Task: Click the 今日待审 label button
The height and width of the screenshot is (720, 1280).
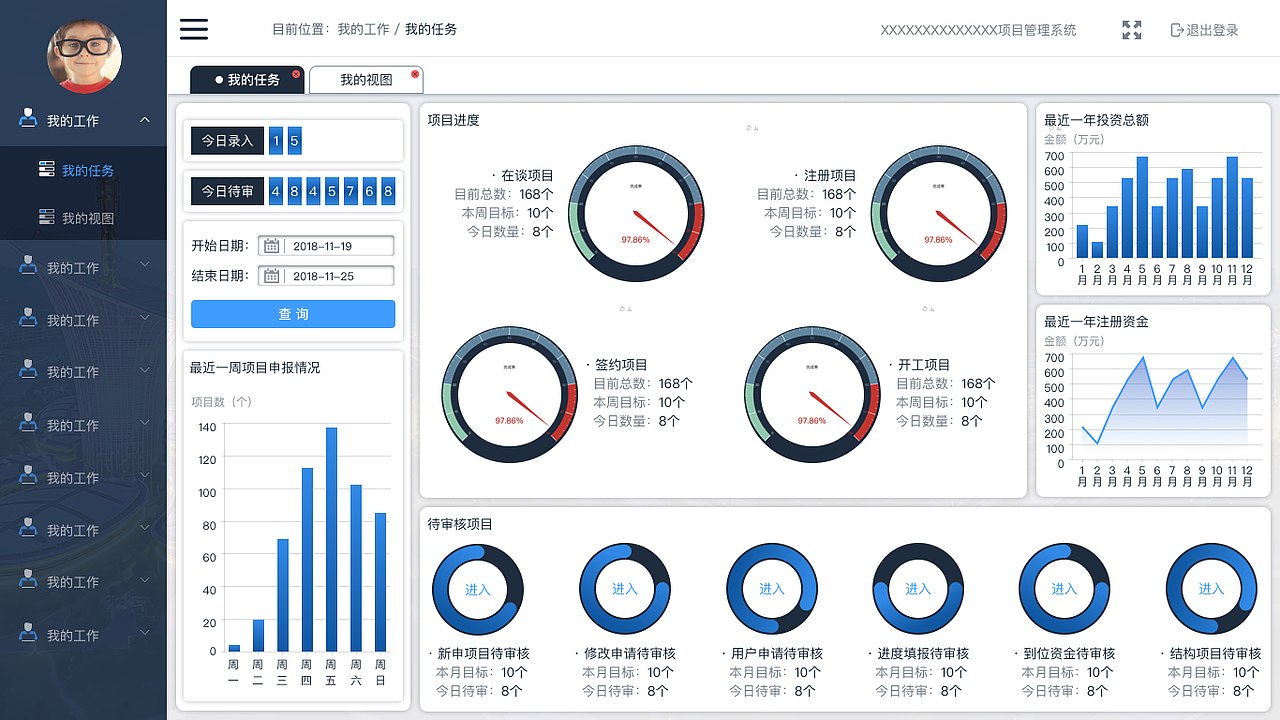Action: [x=228, y=191]
